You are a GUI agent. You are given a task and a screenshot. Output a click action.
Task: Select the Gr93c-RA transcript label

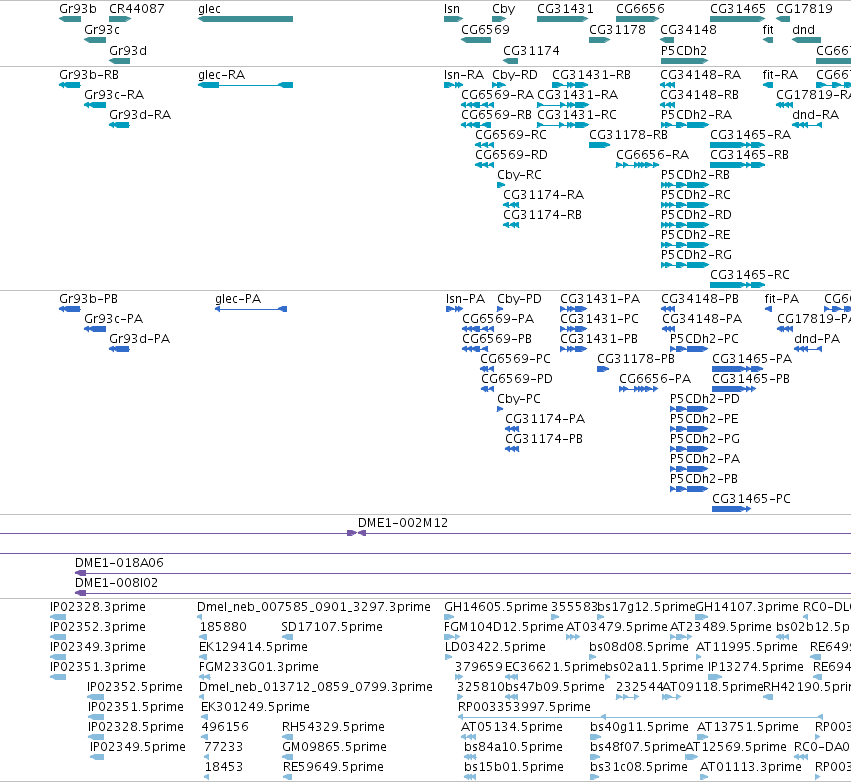[x=114, y=94]
